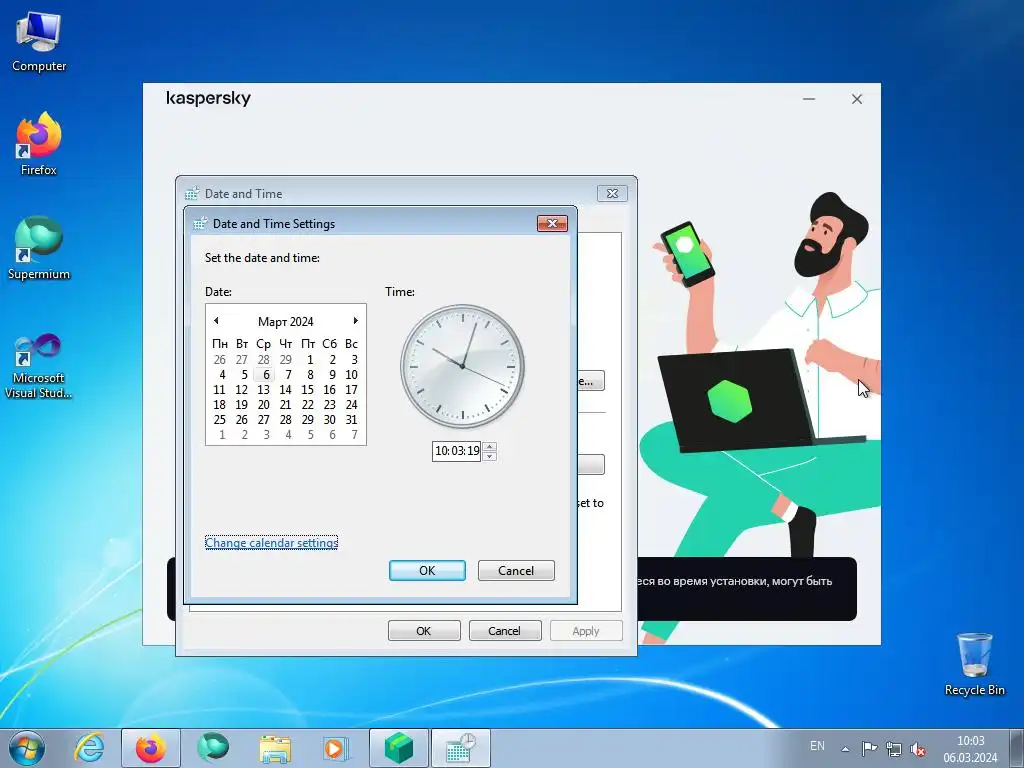Image resolution: width=1024 pixels, height=768 pixels.
Task: Open the Computer desktop icon
Action: [x=39, y=41]
